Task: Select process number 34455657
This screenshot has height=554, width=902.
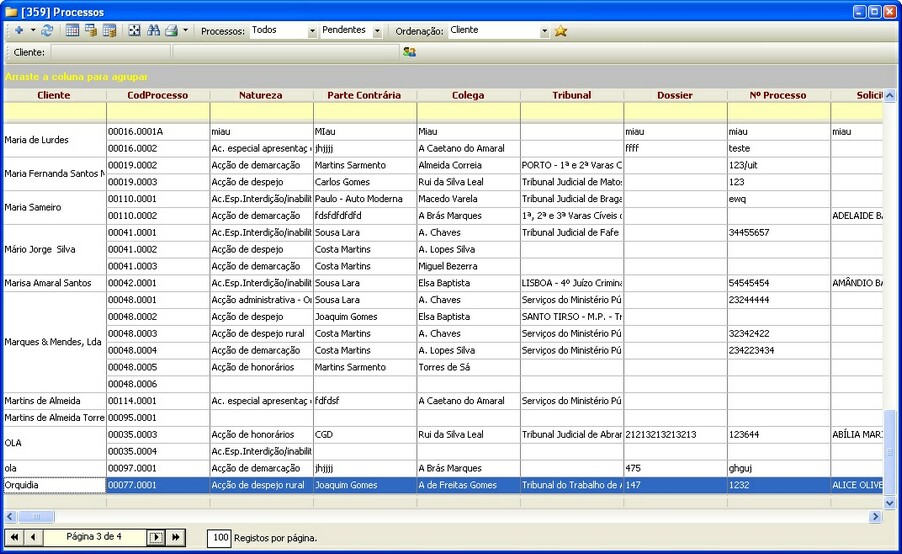Action: [779, 232]
